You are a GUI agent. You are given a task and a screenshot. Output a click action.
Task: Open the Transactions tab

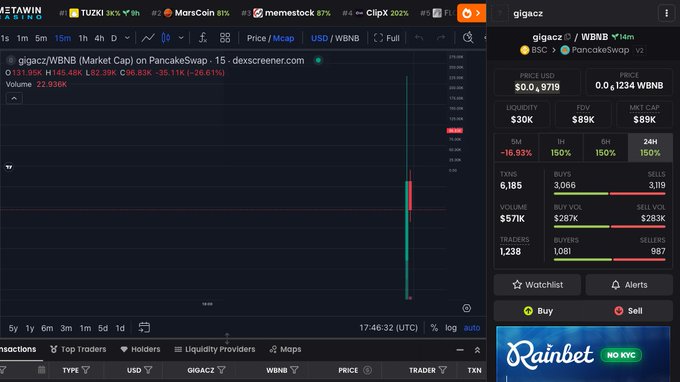(18, 349)
